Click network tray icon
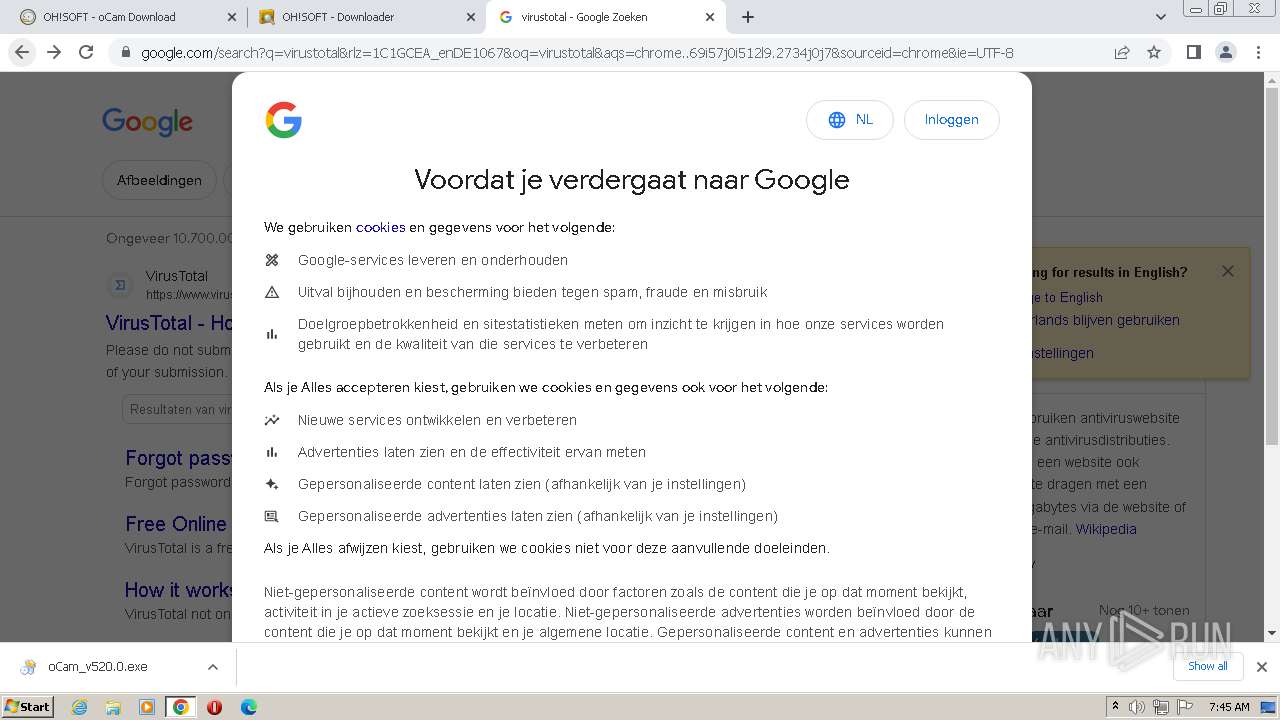Image resolution: width=1280 pixels, height=720 pixels. (1161, 707)
